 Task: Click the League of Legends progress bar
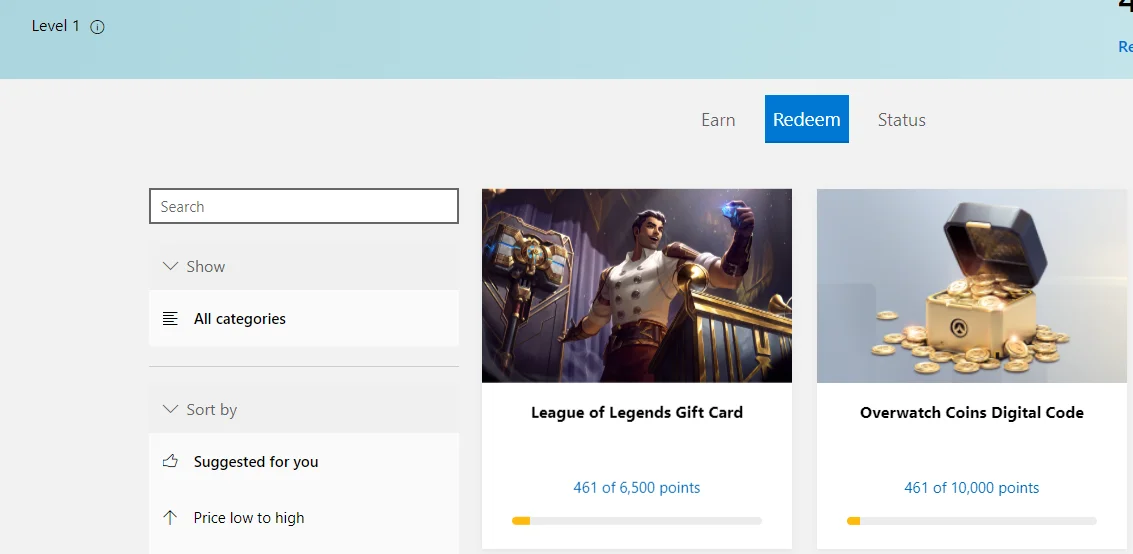click(637, 521)
